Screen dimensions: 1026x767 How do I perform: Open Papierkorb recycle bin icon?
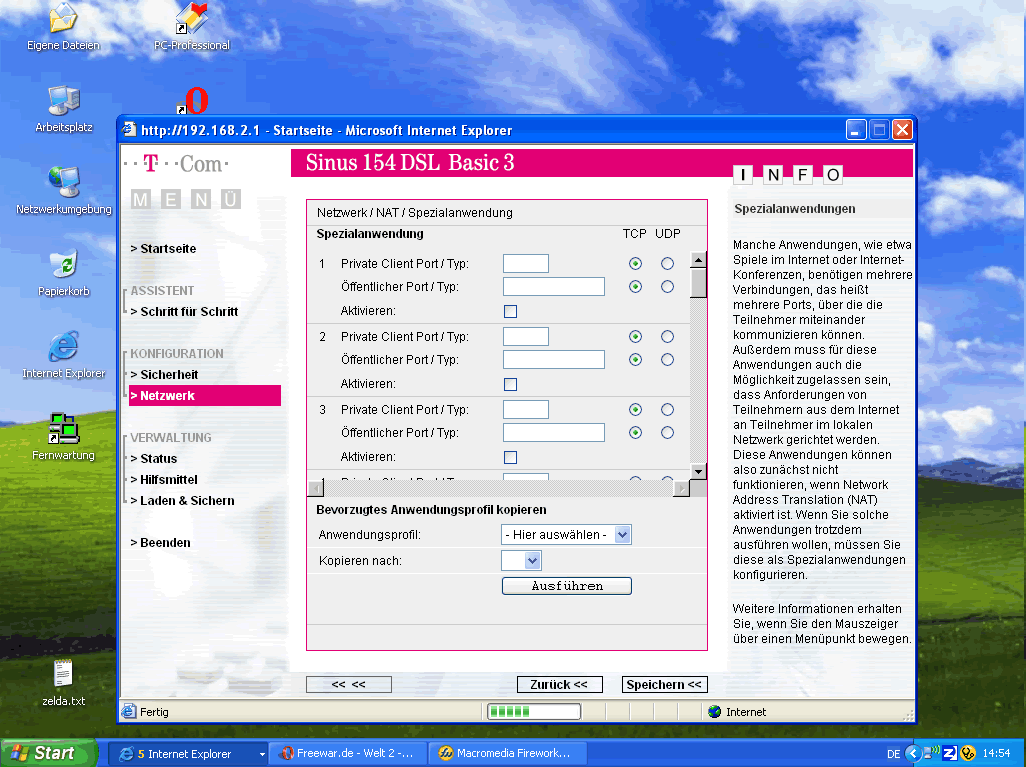pos(63,264)
